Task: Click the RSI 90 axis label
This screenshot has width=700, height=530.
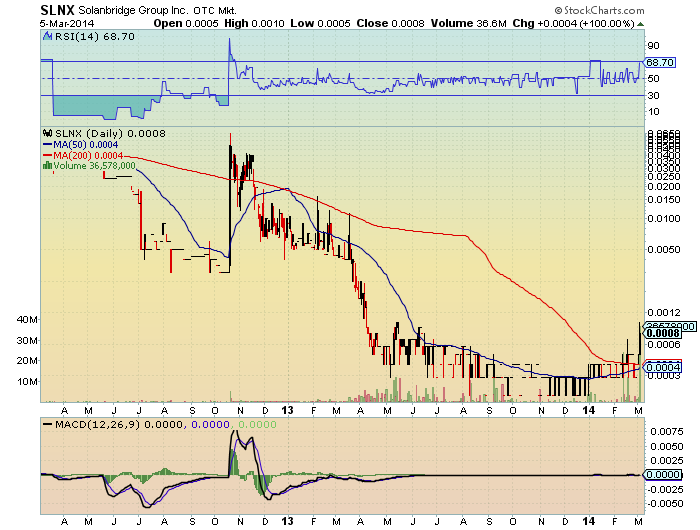Action: [x=653, y=46]
